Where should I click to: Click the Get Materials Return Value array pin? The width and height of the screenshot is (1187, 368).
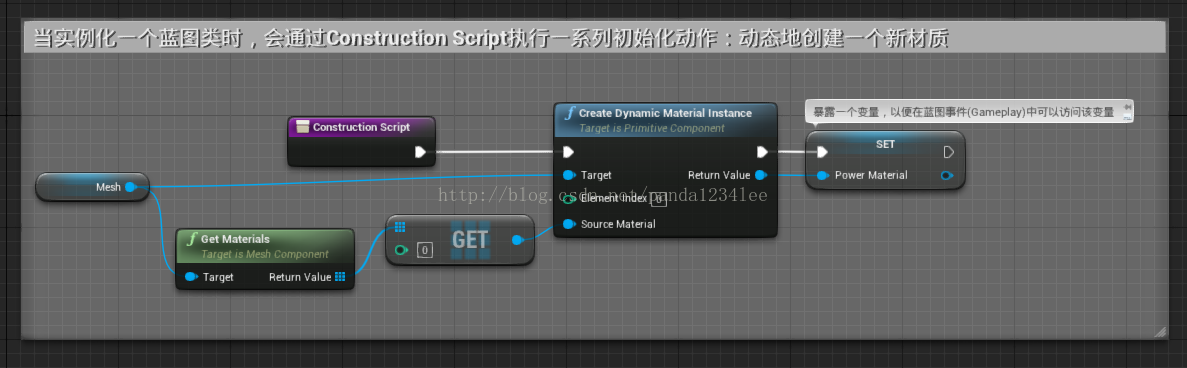click(340, 277)
